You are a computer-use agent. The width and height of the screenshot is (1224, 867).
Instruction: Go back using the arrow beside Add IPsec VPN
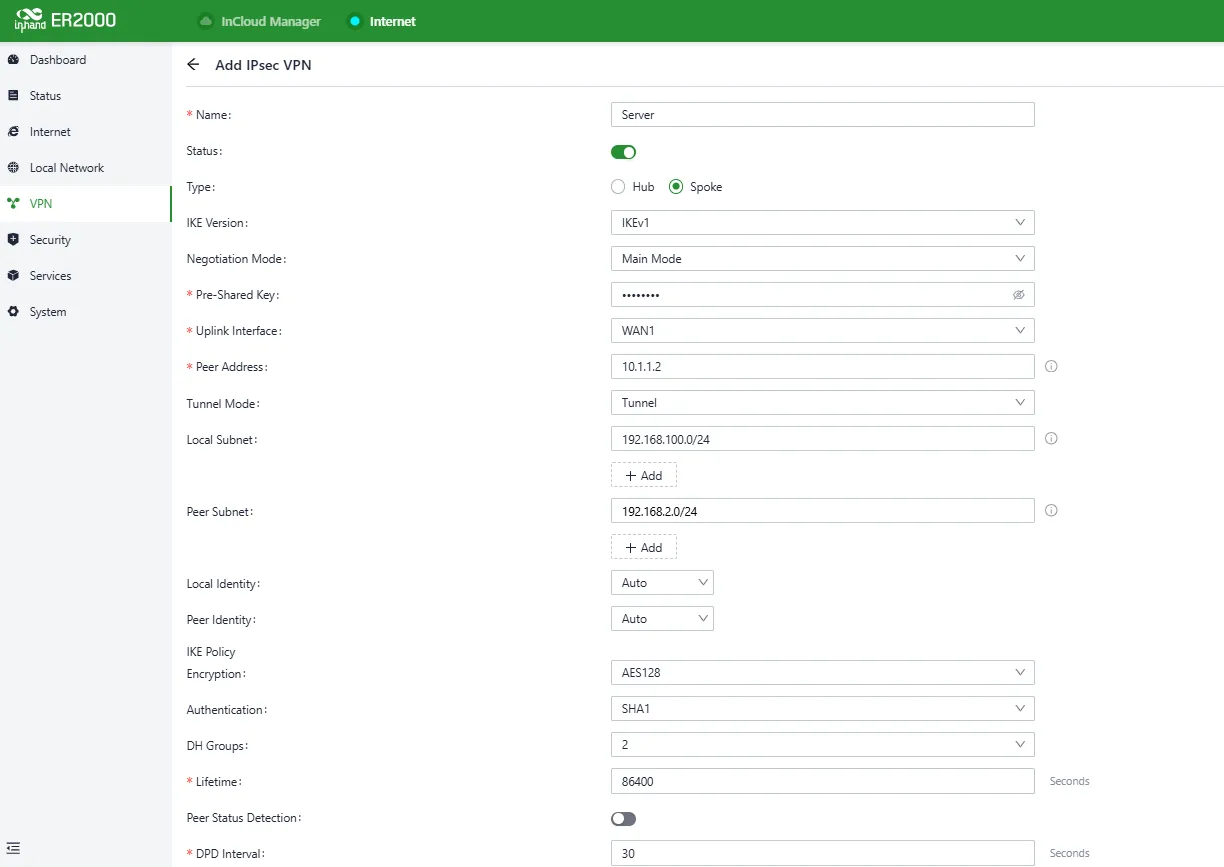click(x=194, y=65)
